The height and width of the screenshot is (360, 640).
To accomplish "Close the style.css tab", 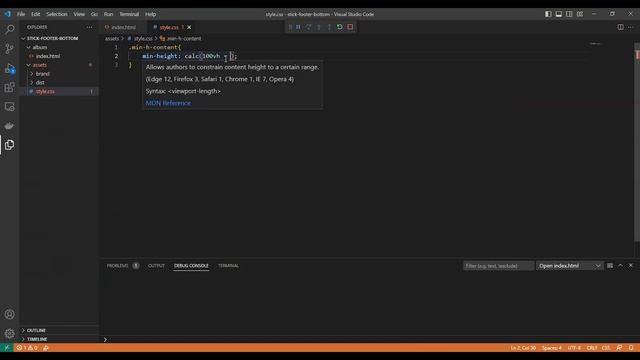I will click(x=189, y=27).
